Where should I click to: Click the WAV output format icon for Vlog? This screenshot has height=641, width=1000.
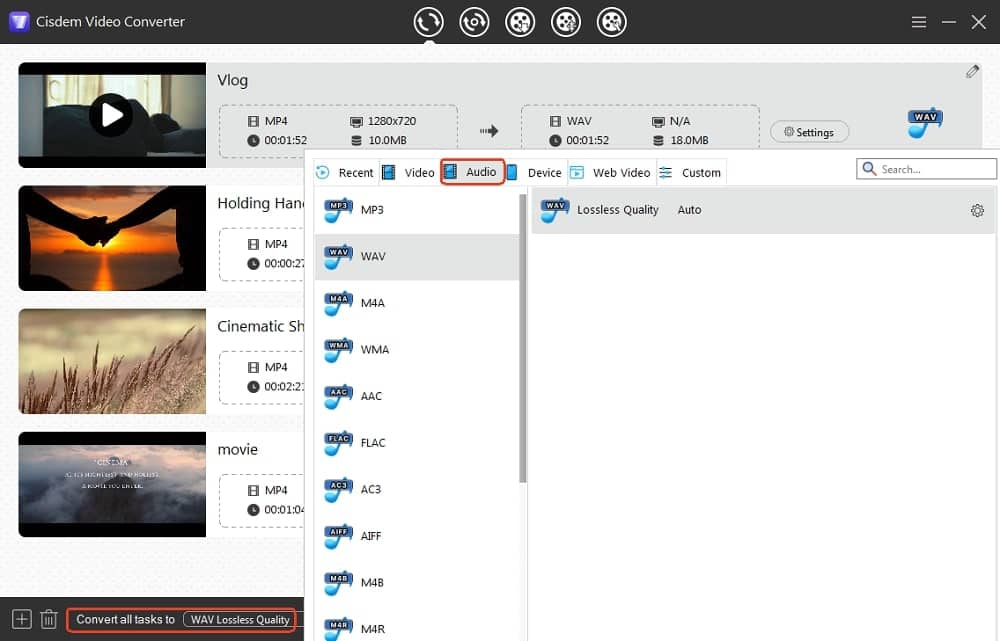click(x=925, y=123)
